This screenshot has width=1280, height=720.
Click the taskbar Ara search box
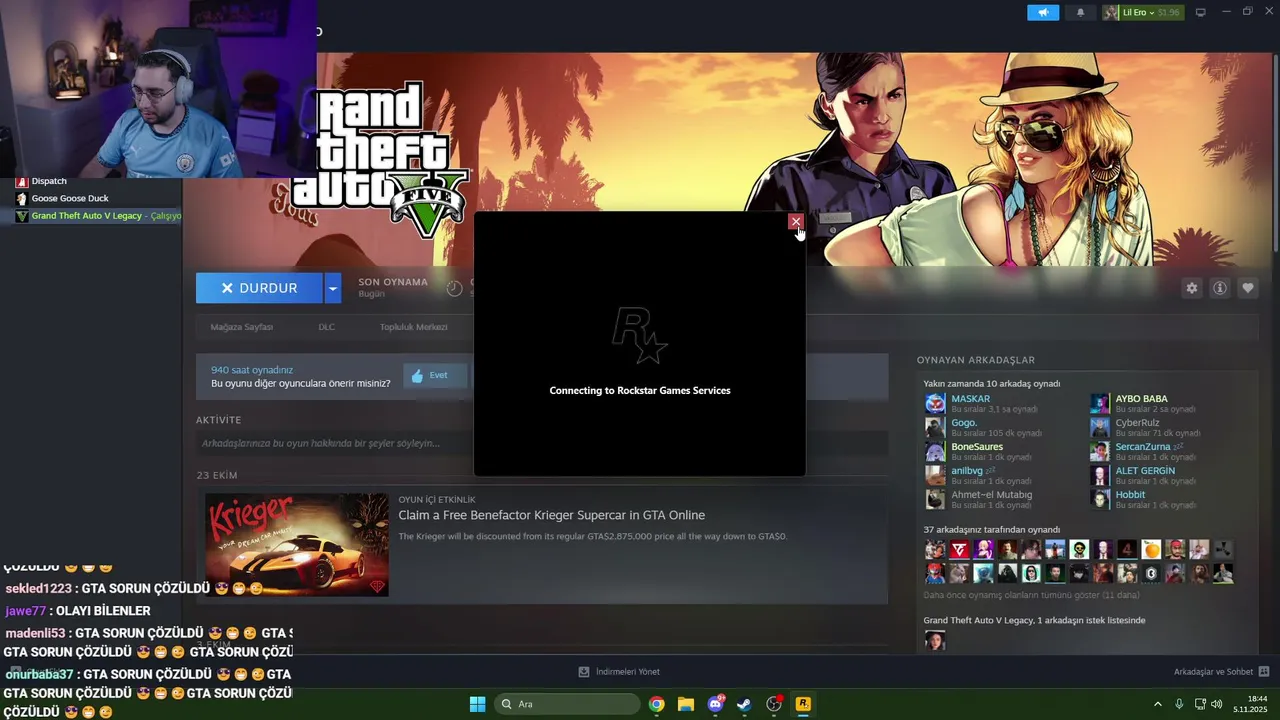coord(567,704)
